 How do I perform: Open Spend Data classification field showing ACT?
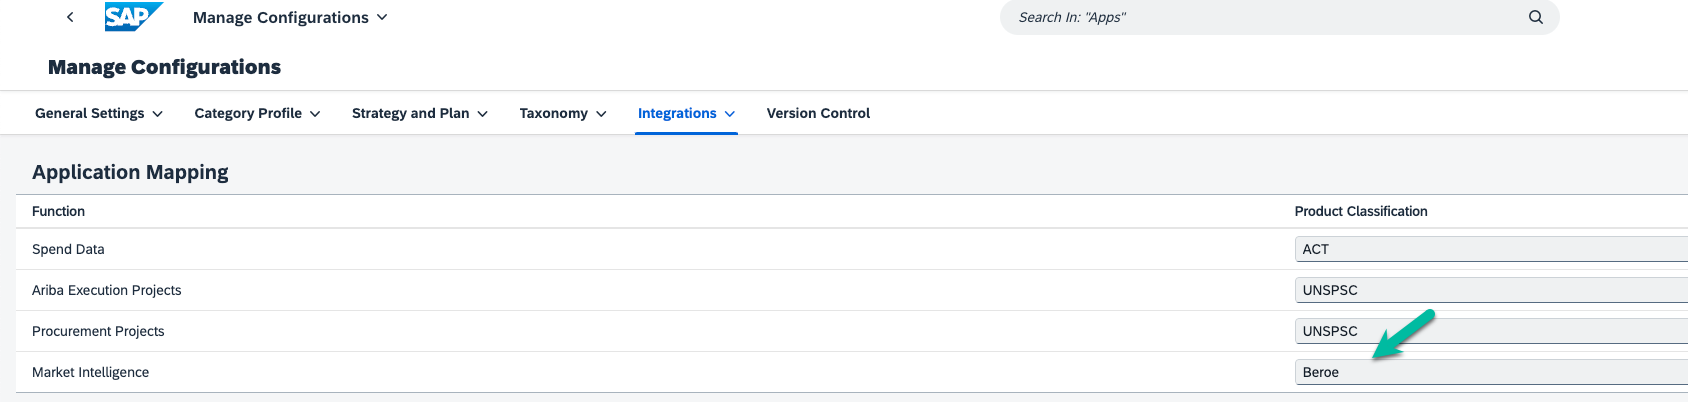(1490, 249)
